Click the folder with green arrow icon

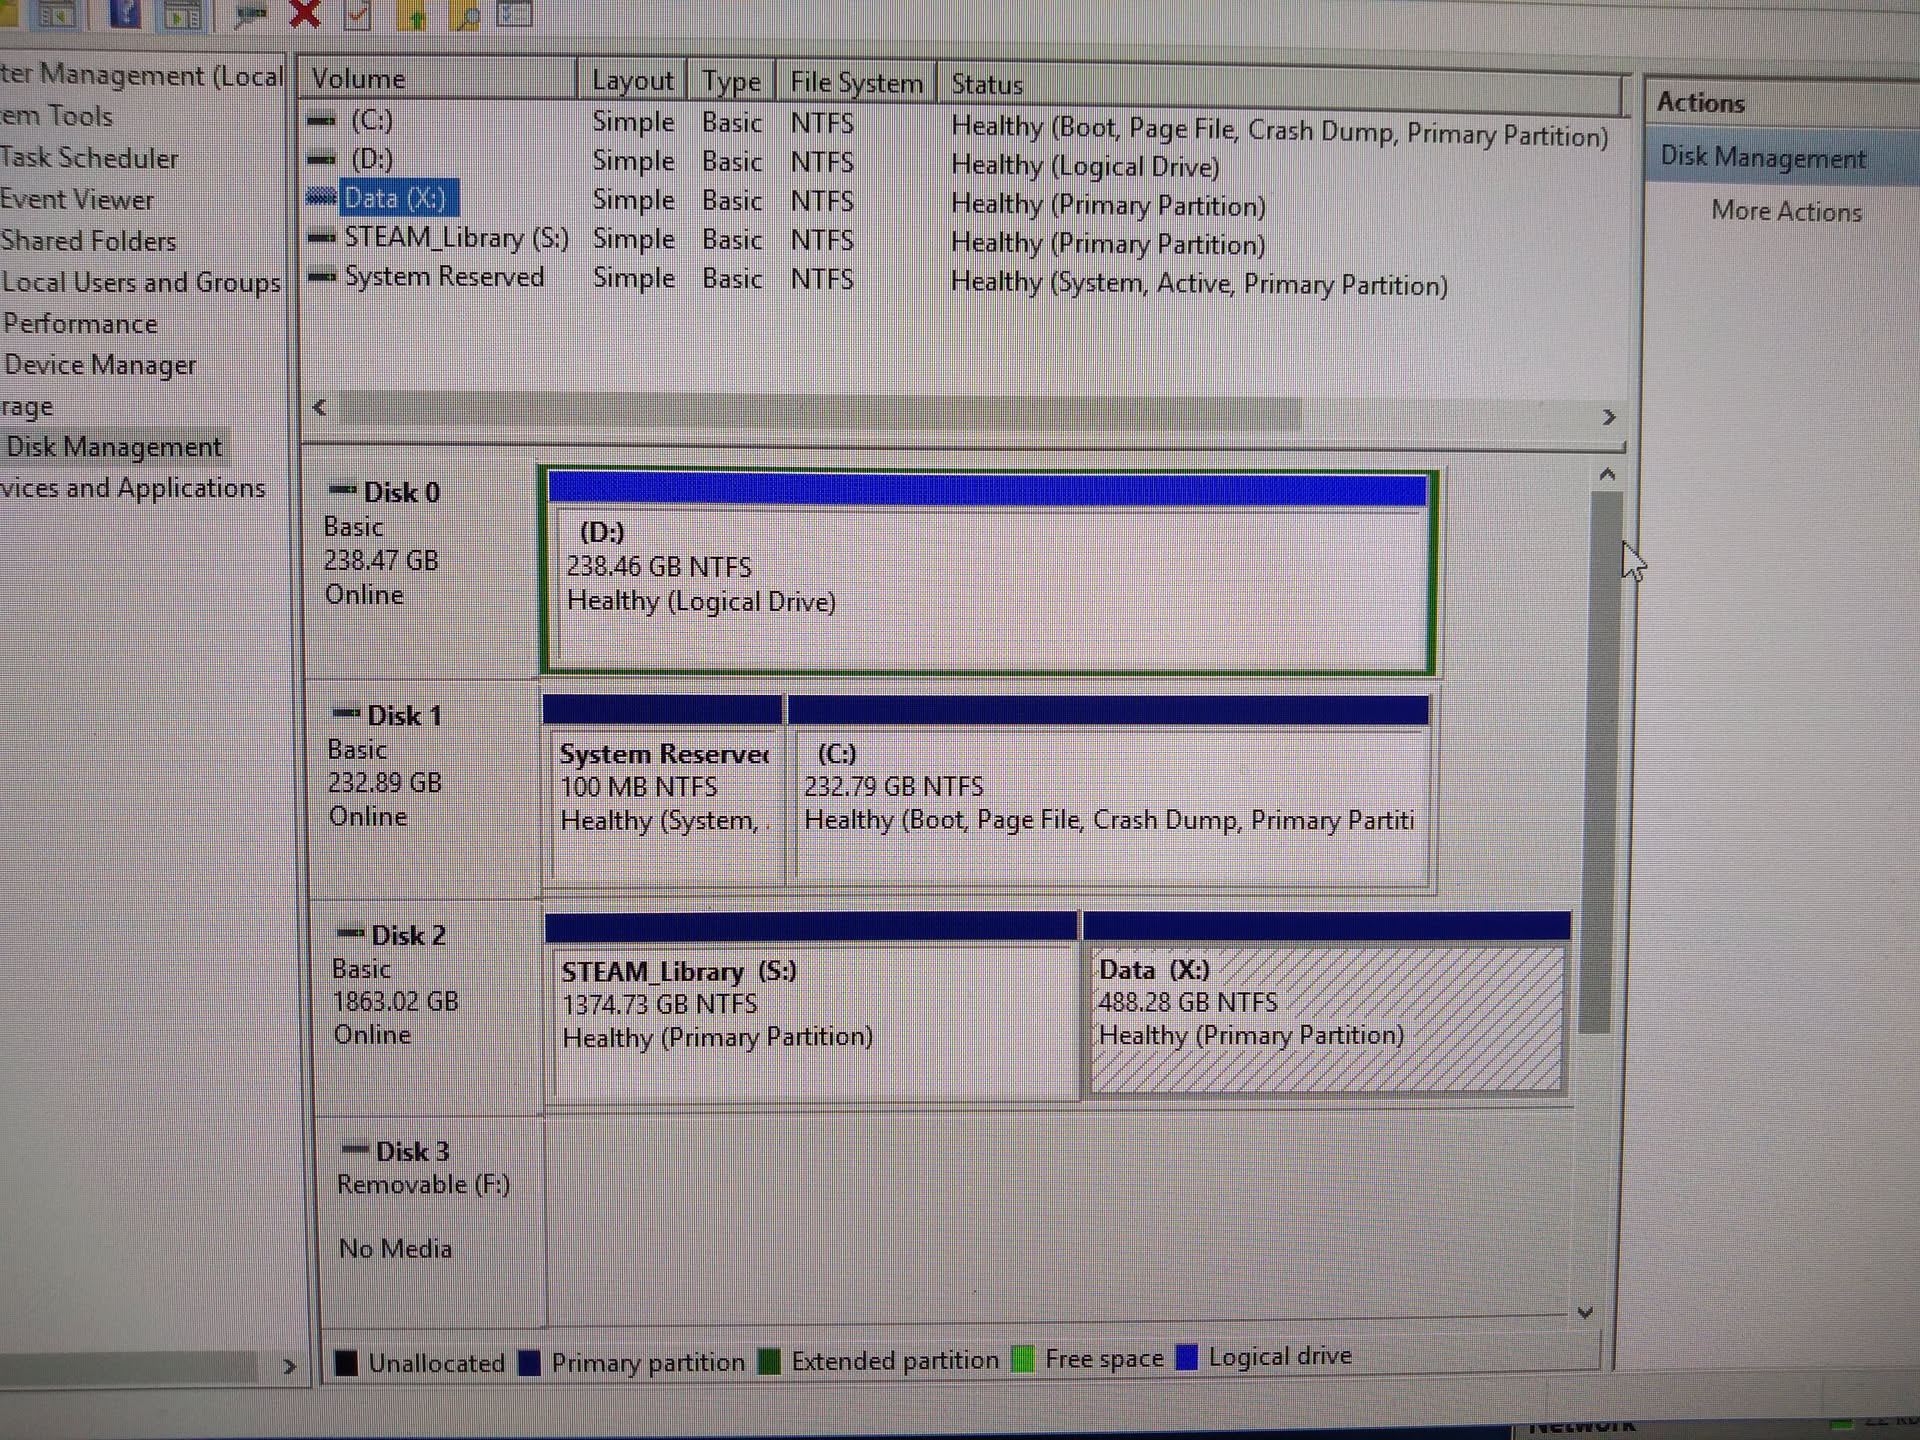(414, 15)
